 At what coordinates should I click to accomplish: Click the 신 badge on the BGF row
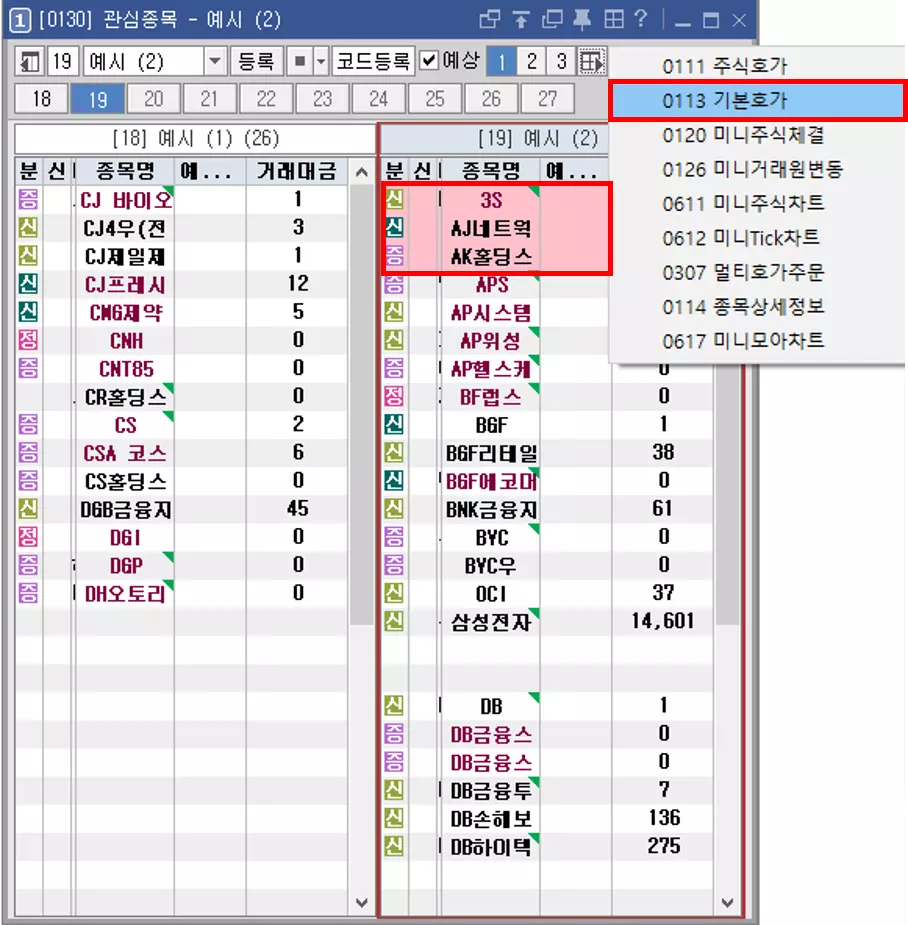[x=394, y=424]
